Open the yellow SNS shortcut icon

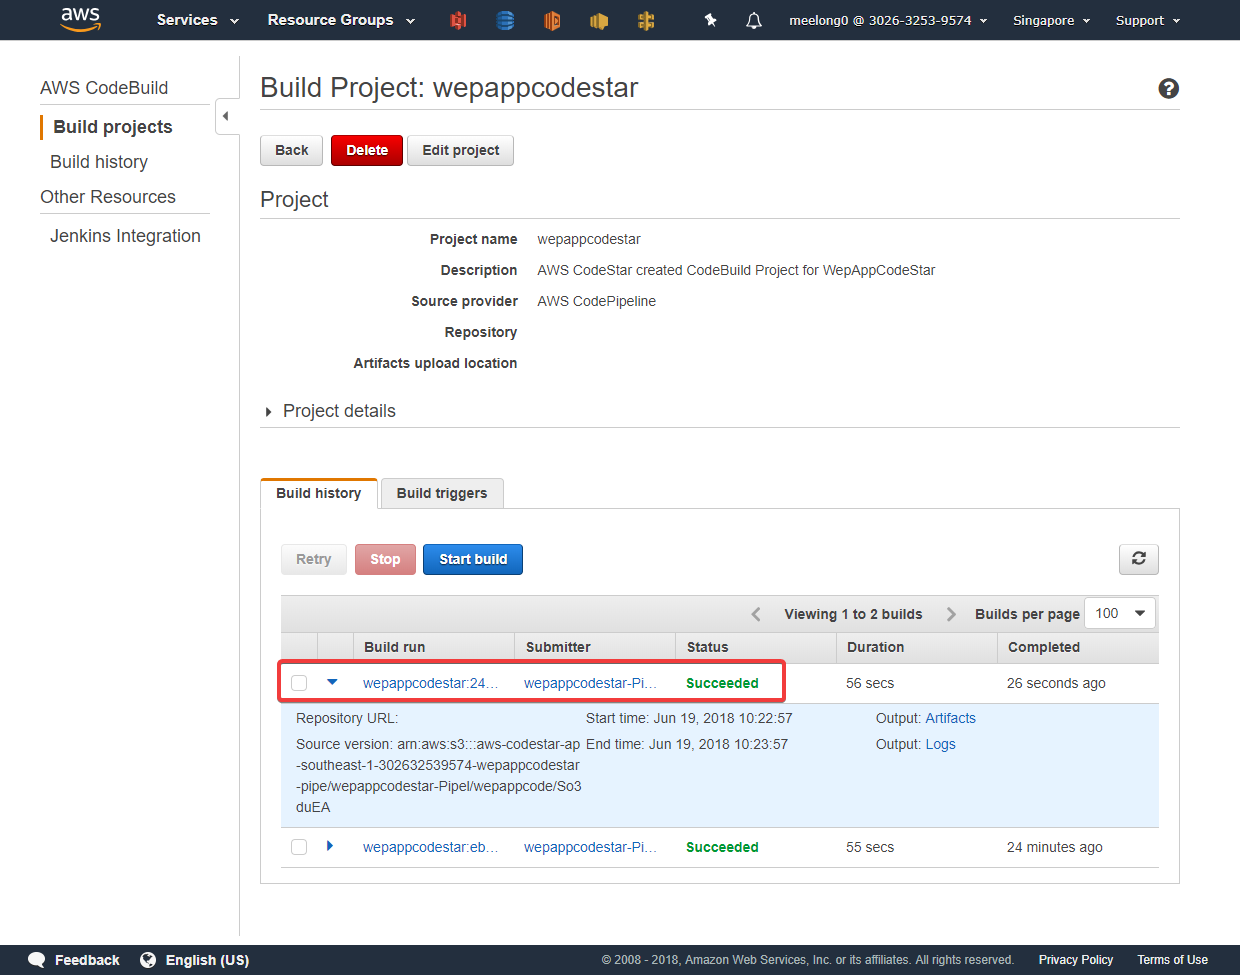pos(599,20)
